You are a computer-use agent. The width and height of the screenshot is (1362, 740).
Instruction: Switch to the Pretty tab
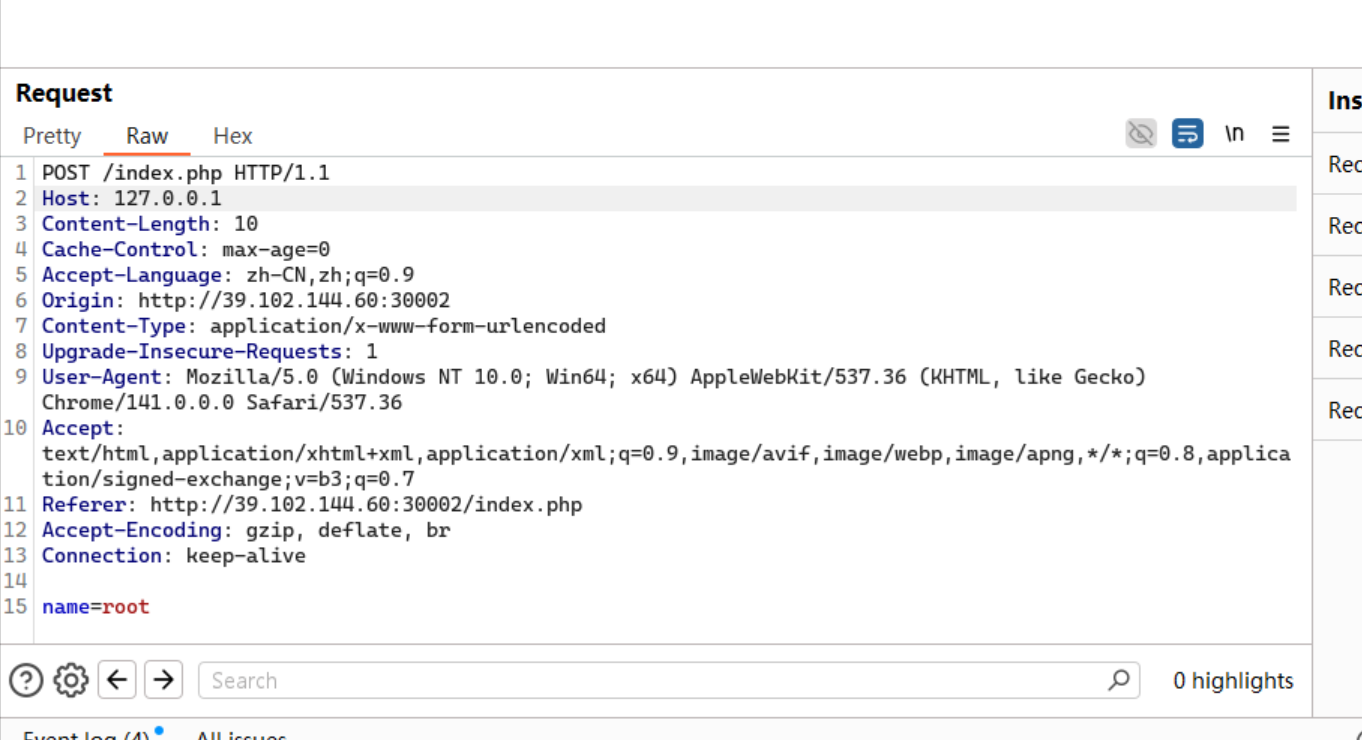pyautogui.click(x=51, y=135)
